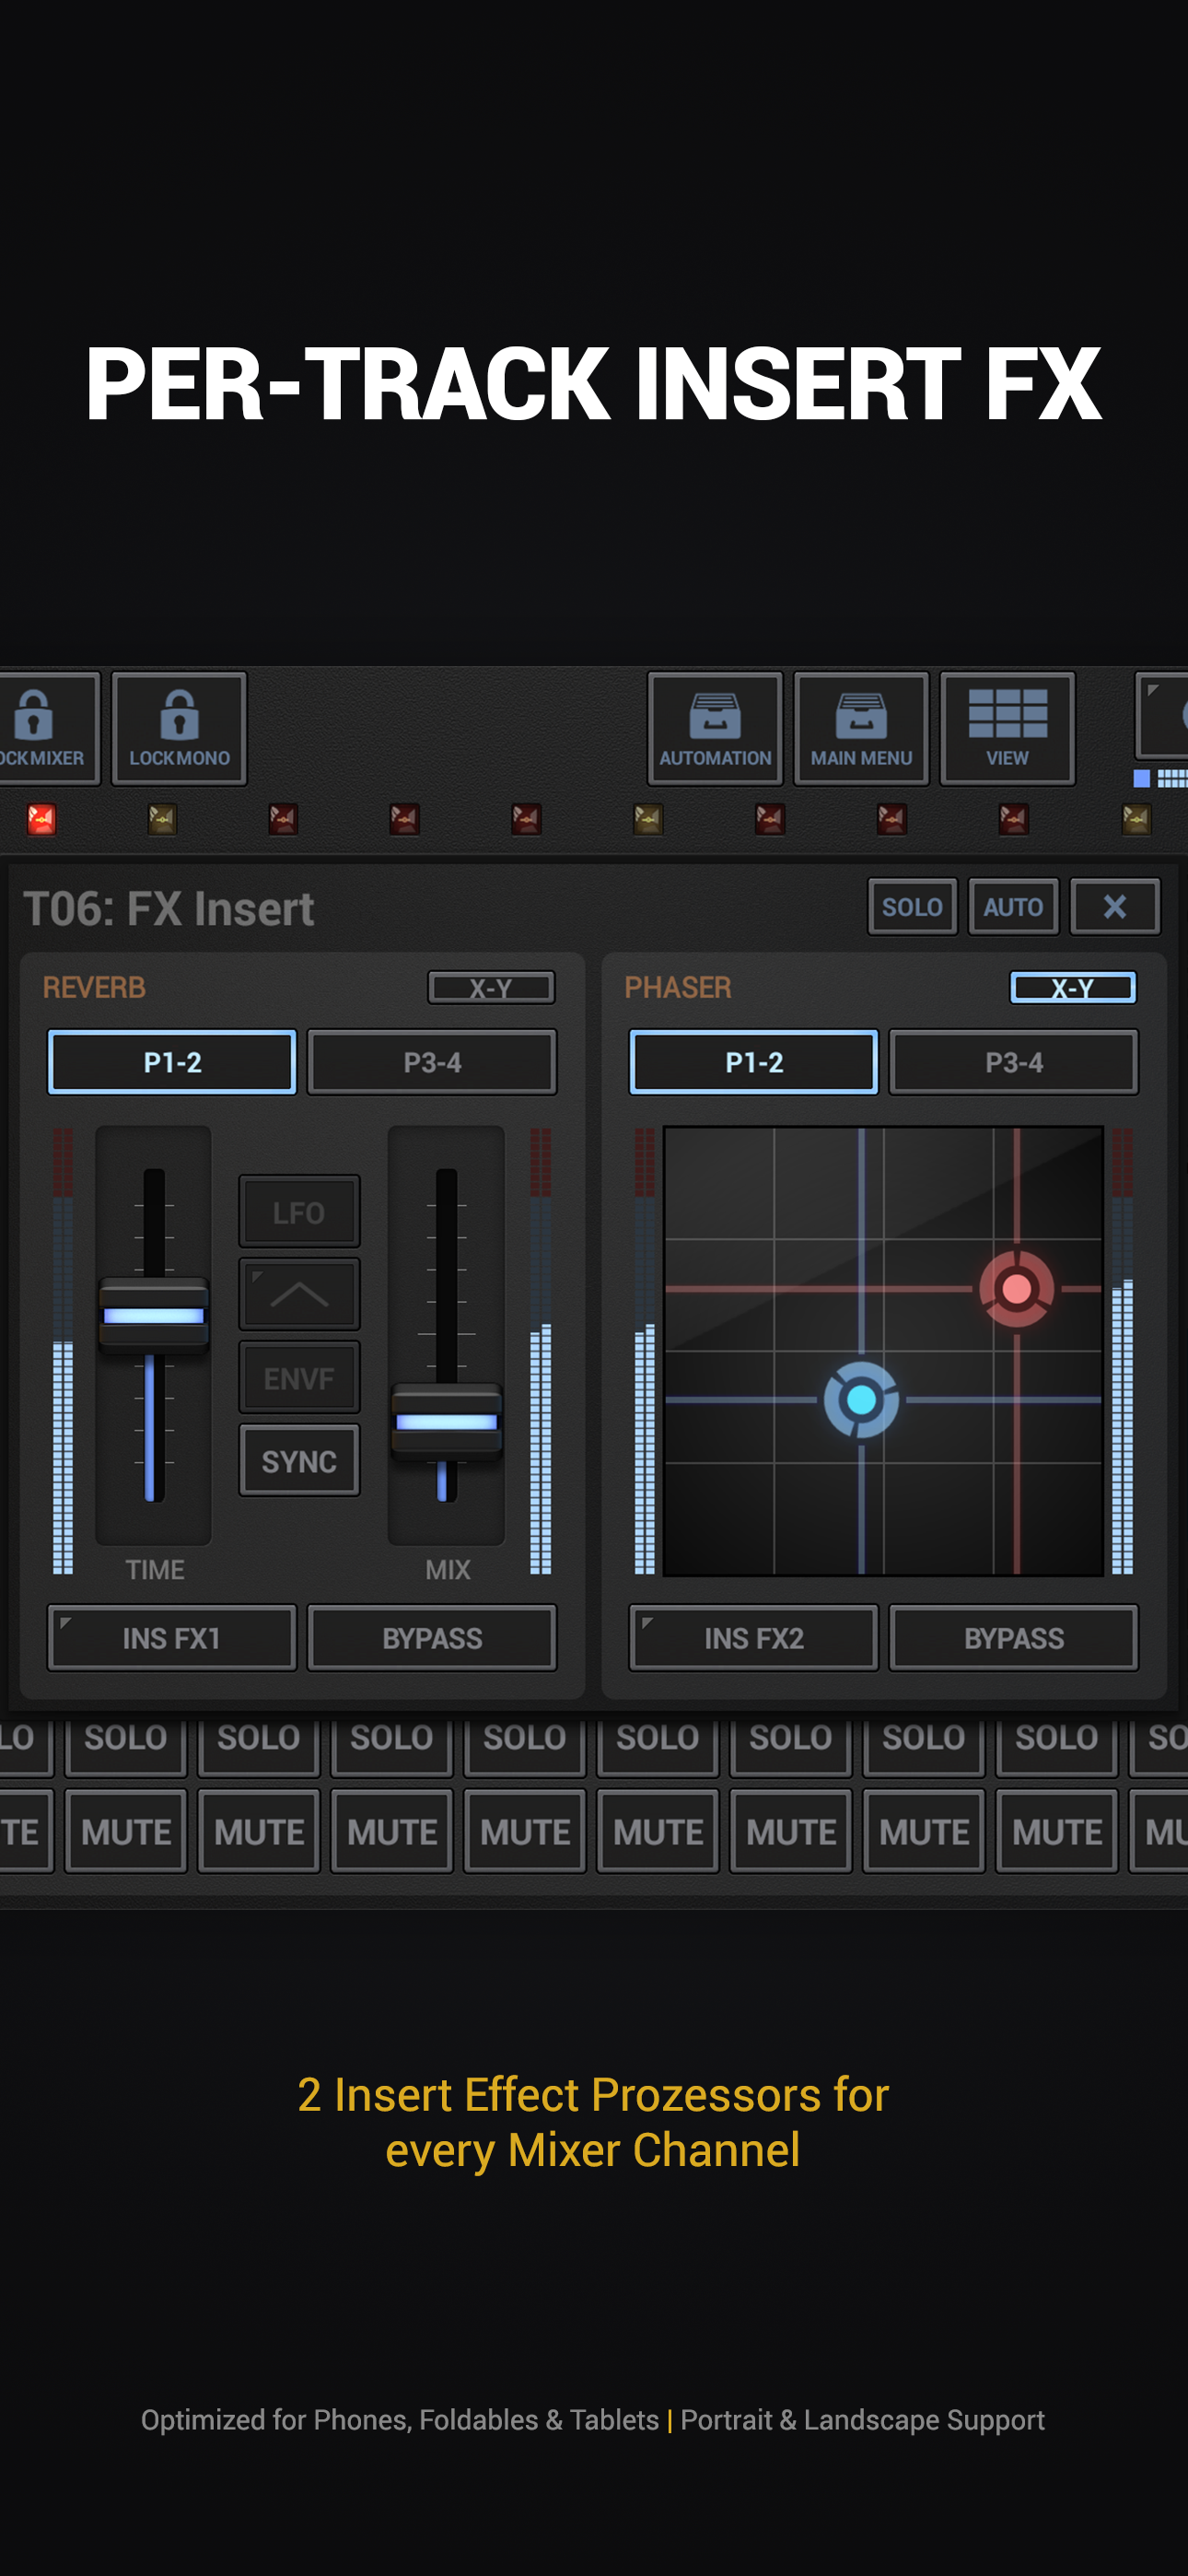Screen dimensions: 1188x2576
Task: Toggle the Lock Mono padlock button
Action: [x=179, y=728]
